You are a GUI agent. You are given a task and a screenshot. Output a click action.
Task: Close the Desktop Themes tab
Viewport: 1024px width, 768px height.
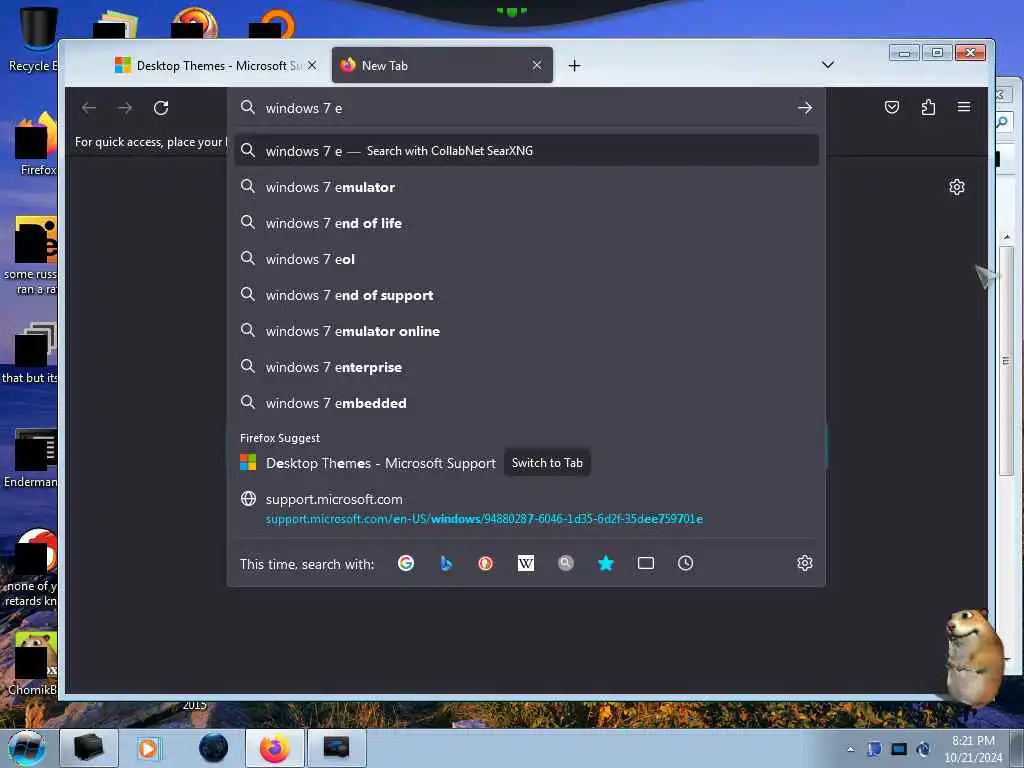click(x=312, y=65)
